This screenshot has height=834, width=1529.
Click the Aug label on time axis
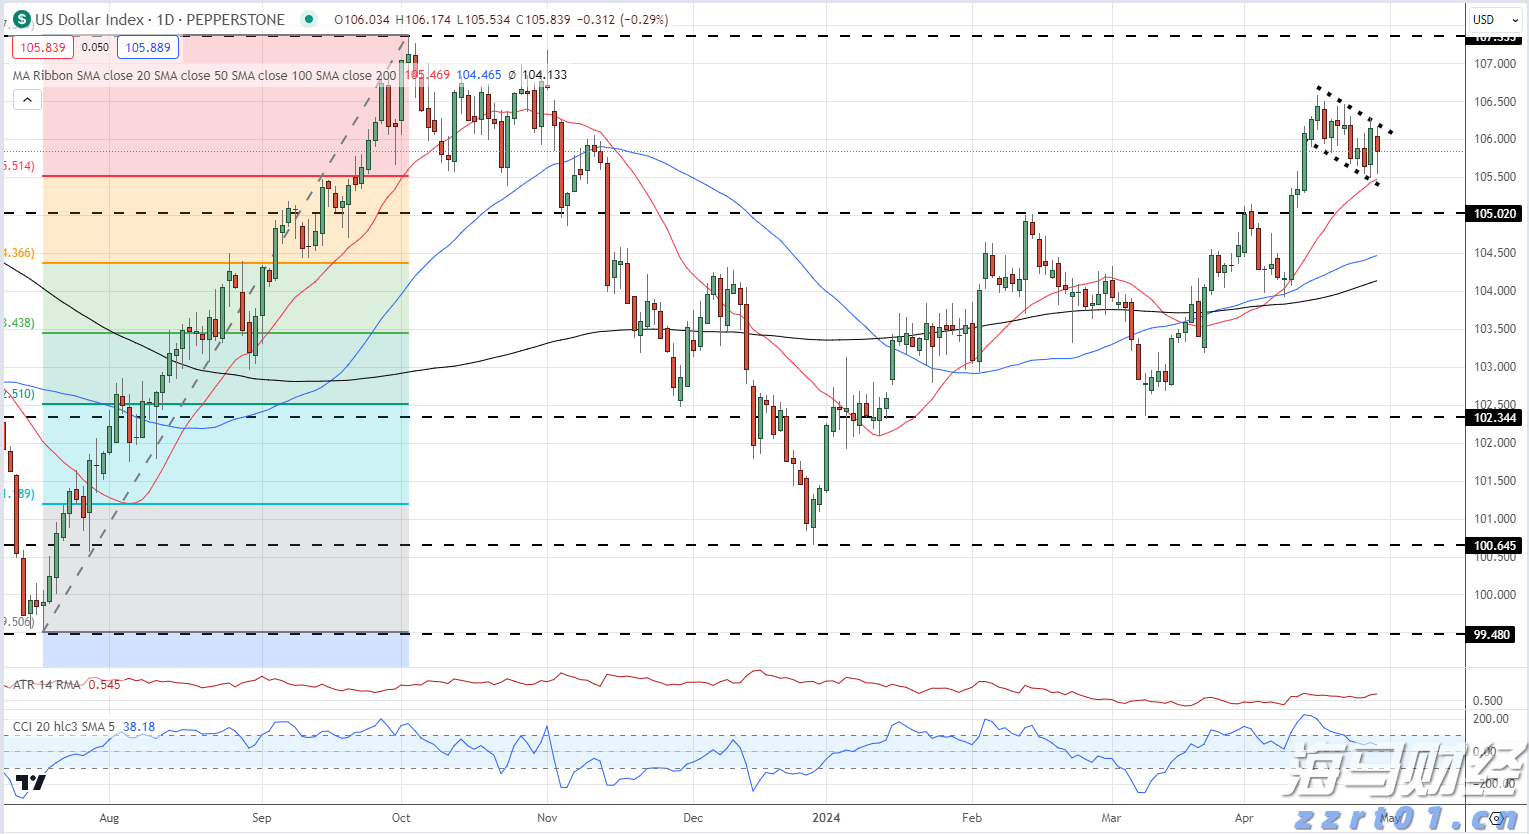click(x=109, y=818)
